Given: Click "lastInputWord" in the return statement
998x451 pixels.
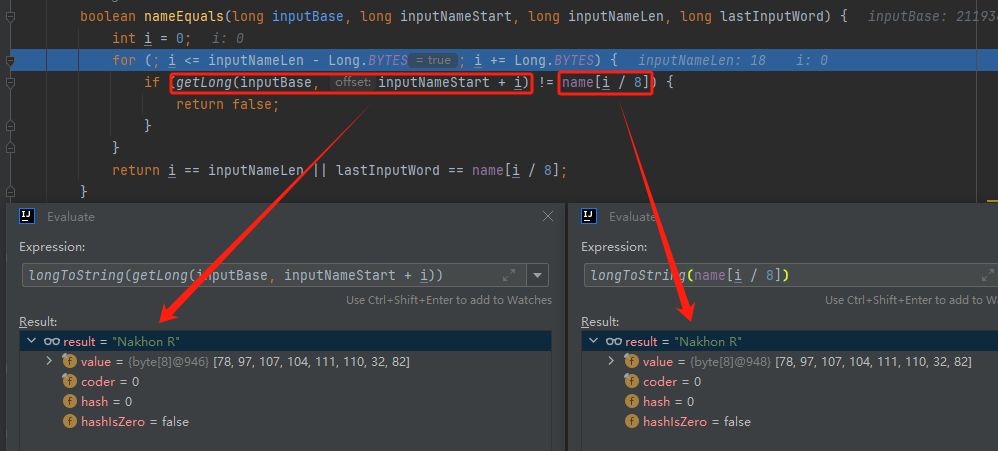Looking at the screenshot, I should coord(388,170).
